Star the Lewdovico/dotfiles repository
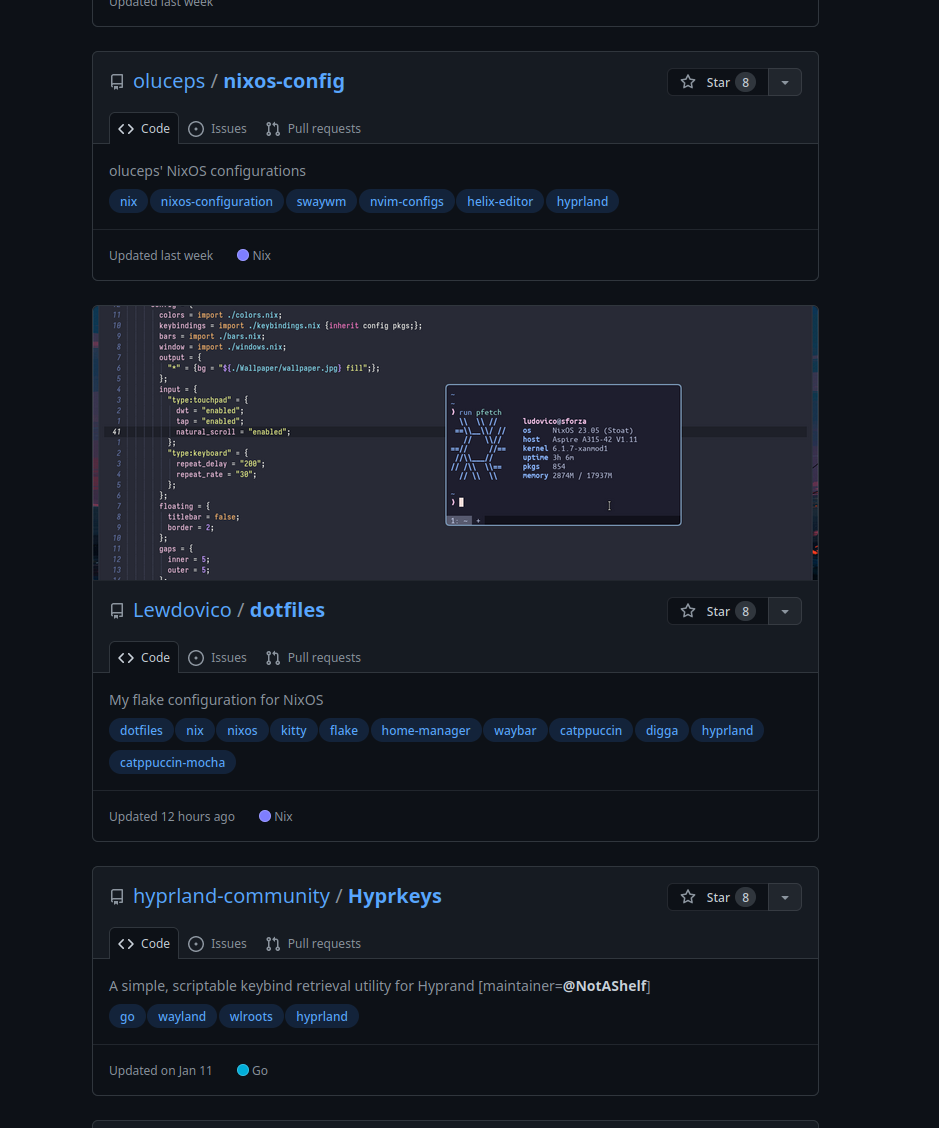The image size is (939, 1128). click(x=717, y=610)
